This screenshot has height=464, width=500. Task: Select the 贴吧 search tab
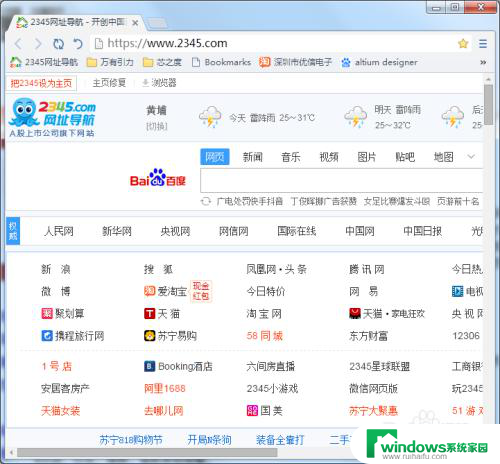pos(405,157)
